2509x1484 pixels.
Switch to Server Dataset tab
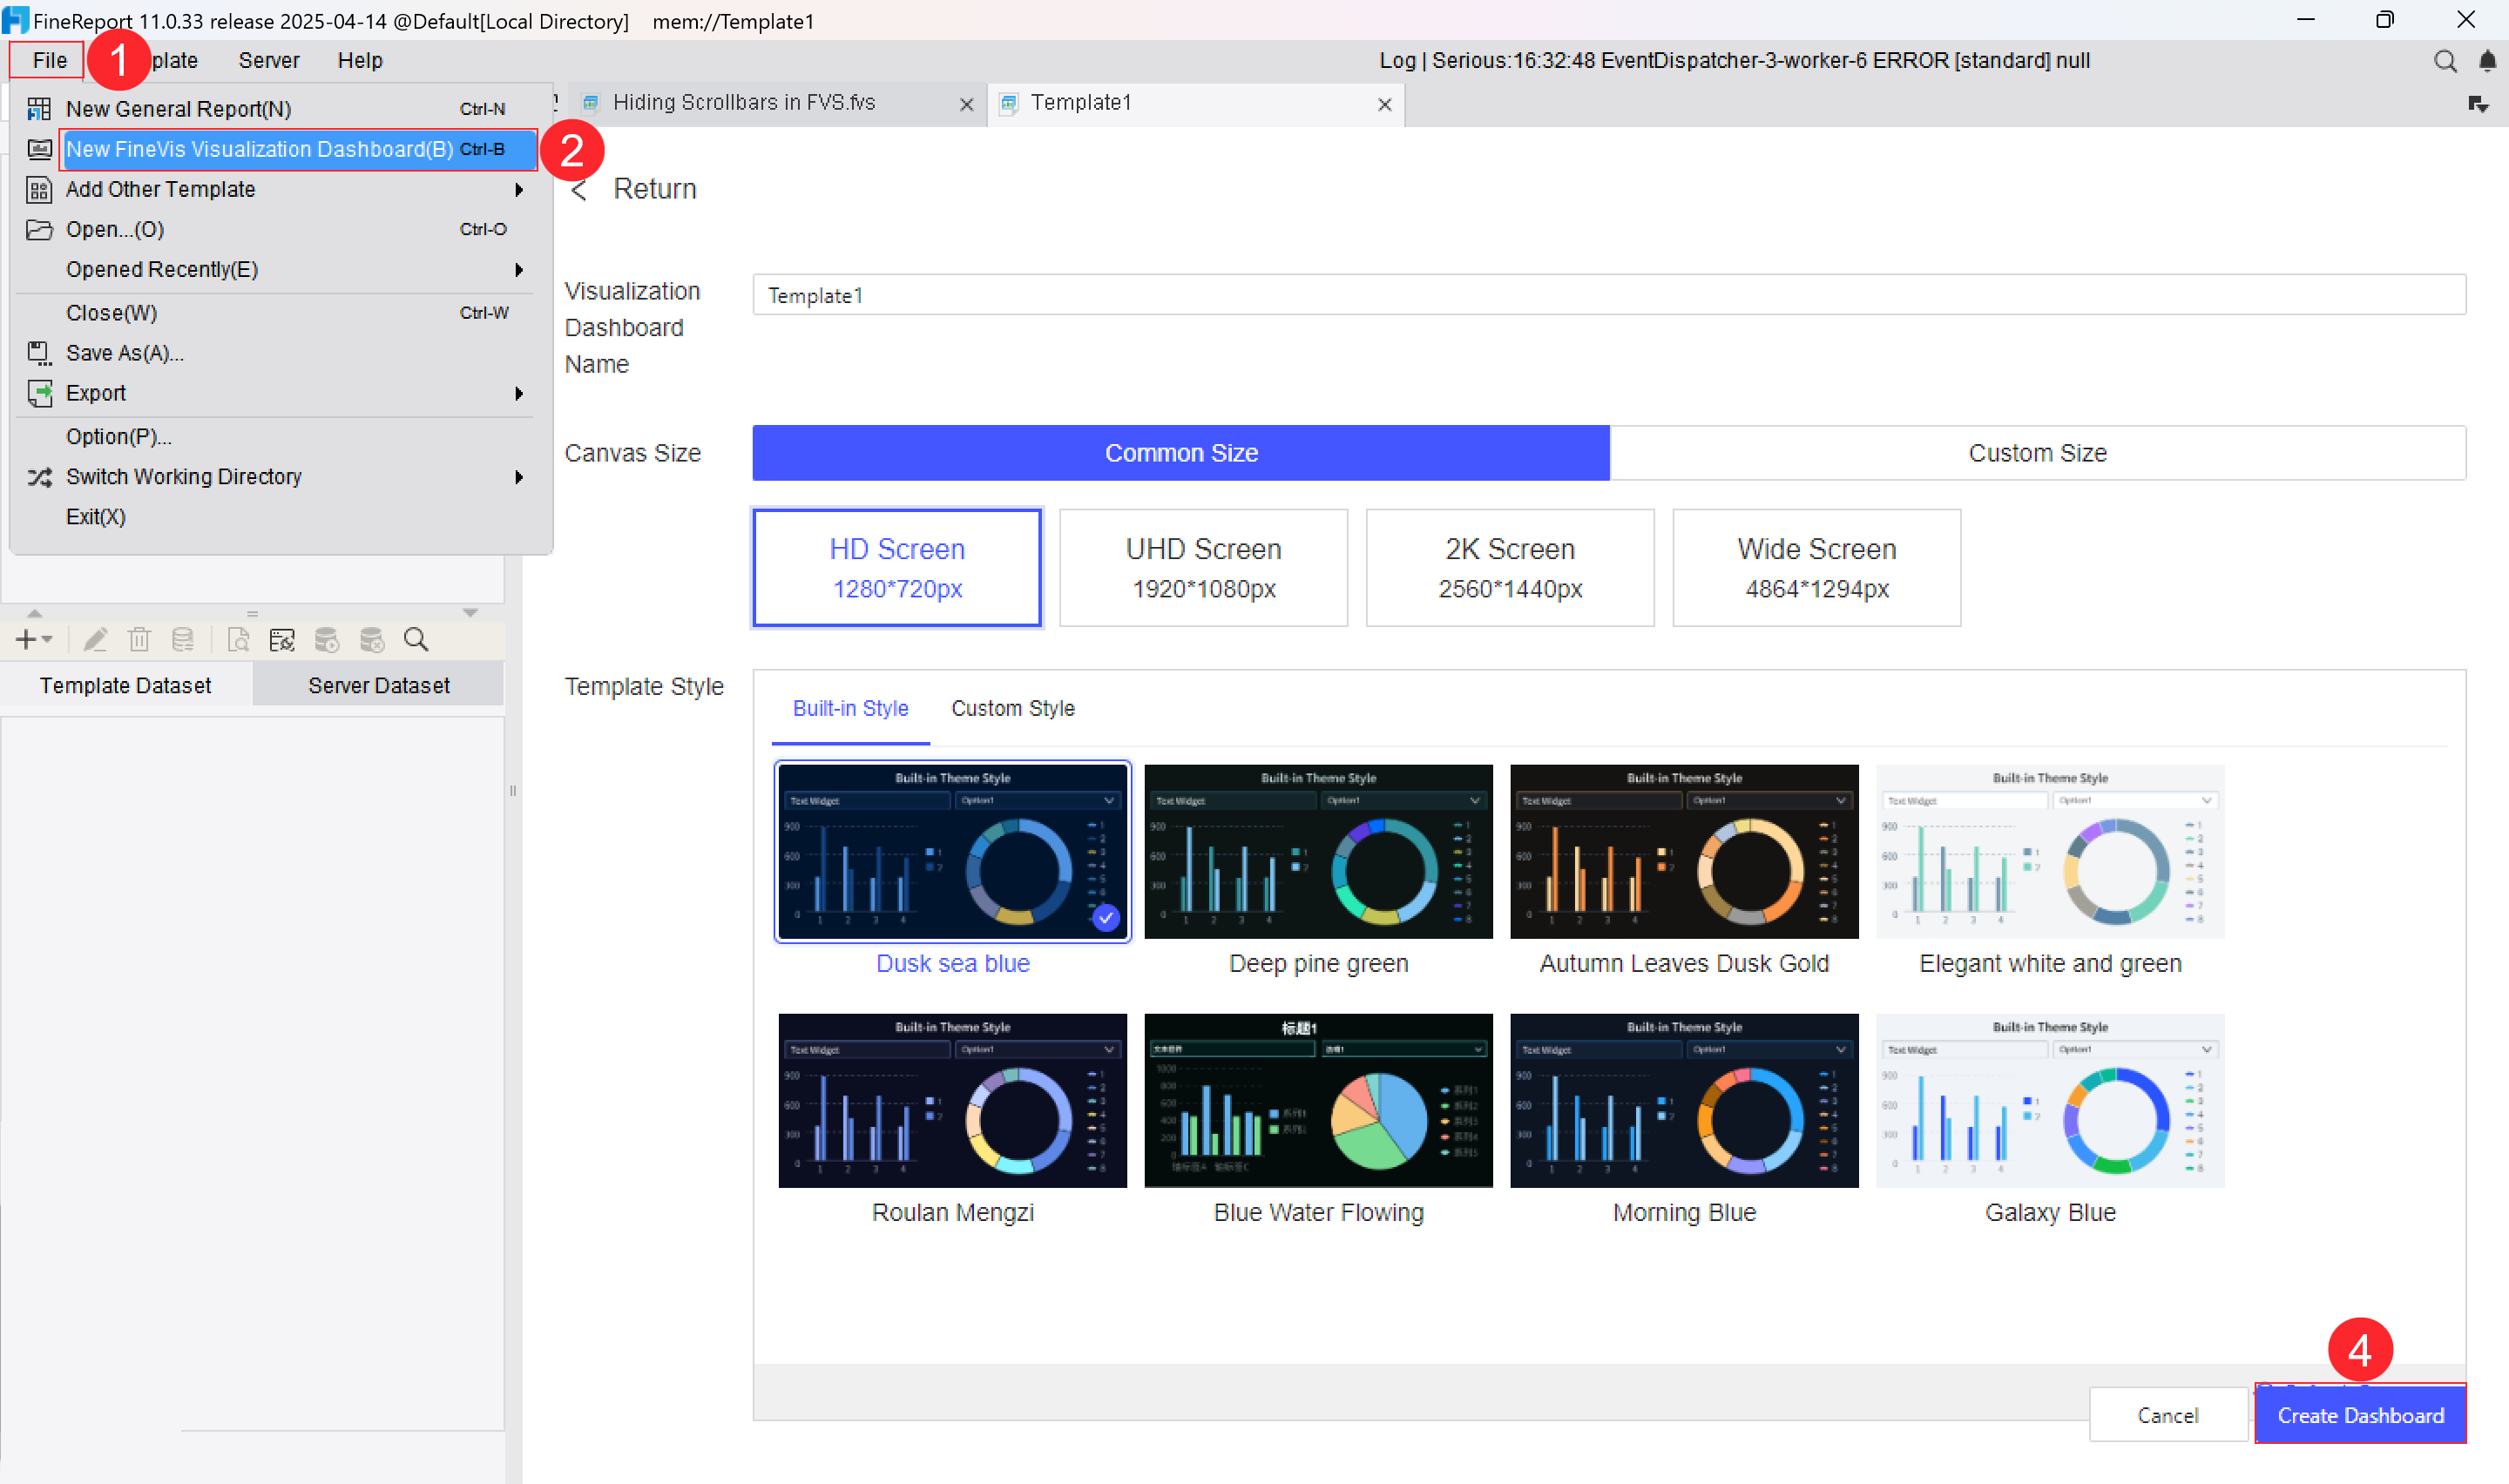(378, 685)
